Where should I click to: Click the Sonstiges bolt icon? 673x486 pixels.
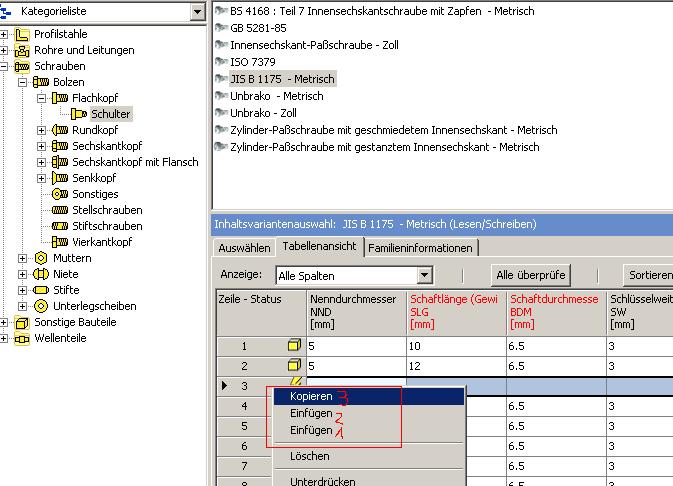coord(60,194)
